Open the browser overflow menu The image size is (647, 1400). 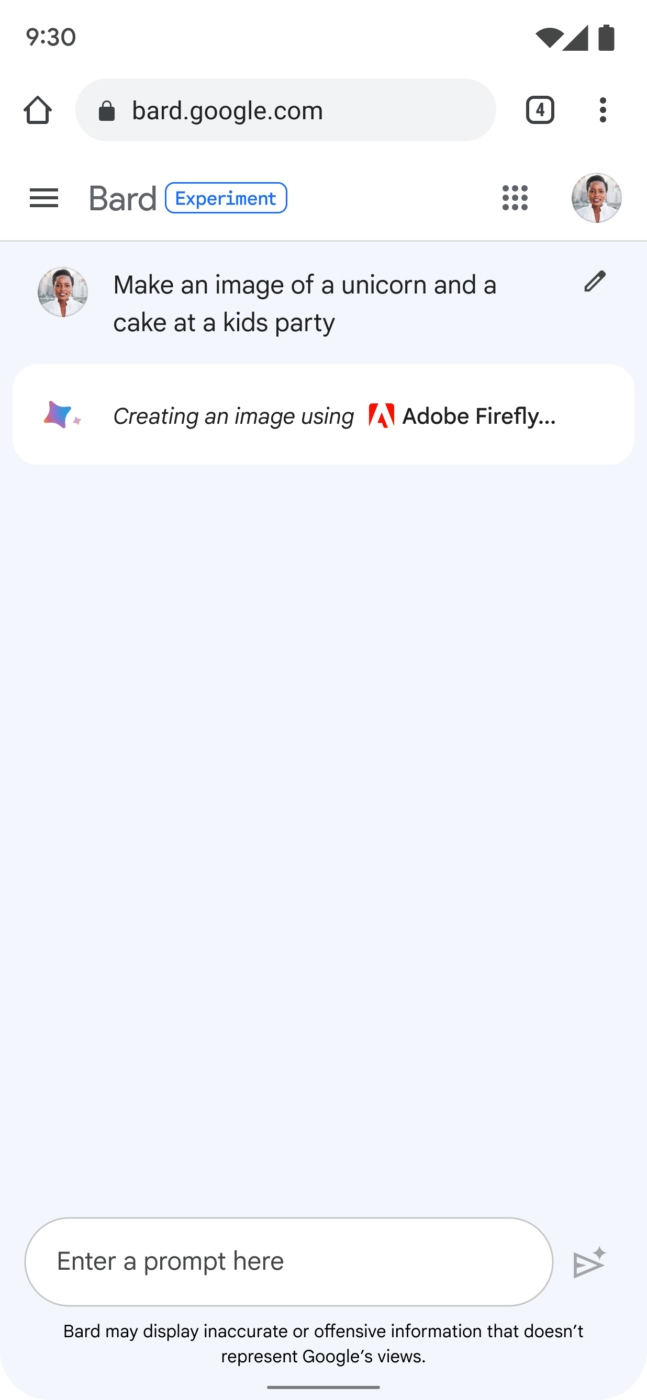(x=603, y=110)
